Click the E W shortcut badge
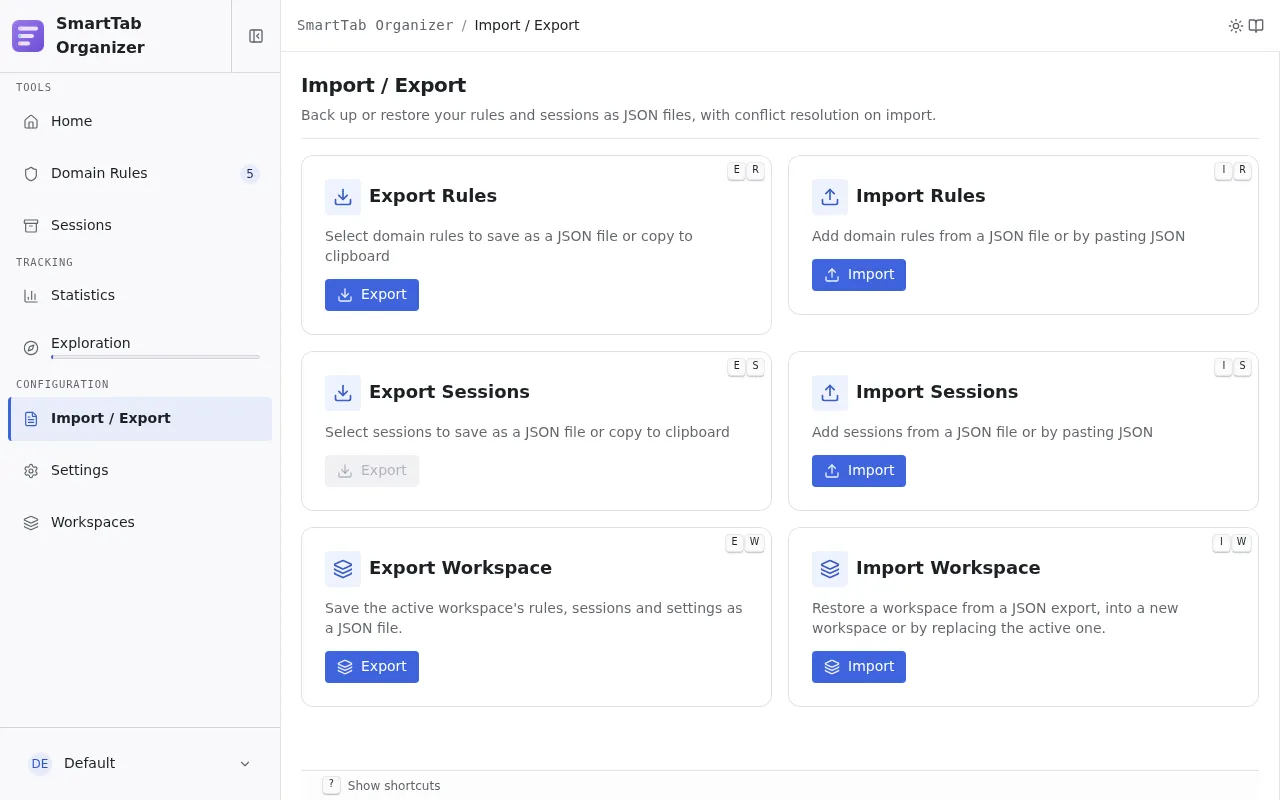The height and width of the screenshot is (800, 1280). [745, 542]
